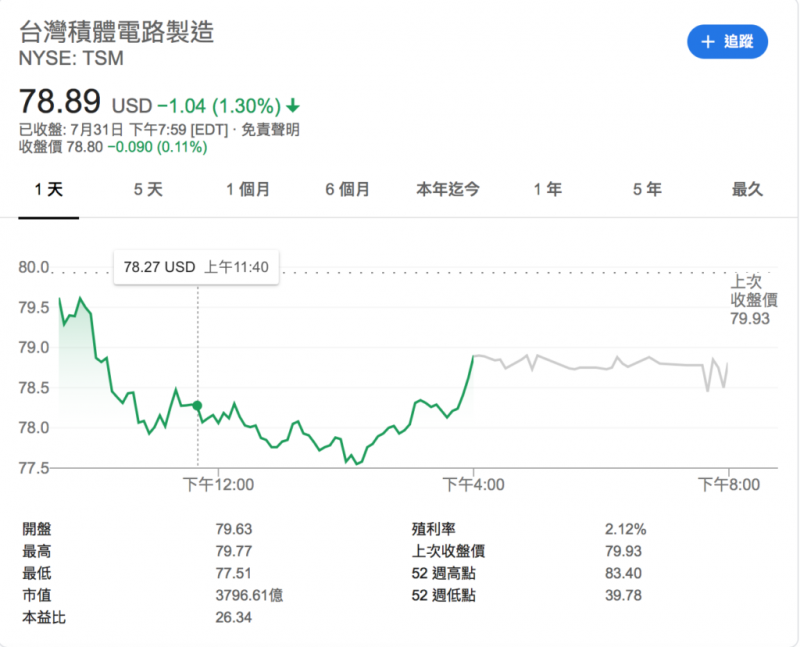Click the 77.5 y-axis label
This screenshot has width=800, height=647.
(34, 468)
